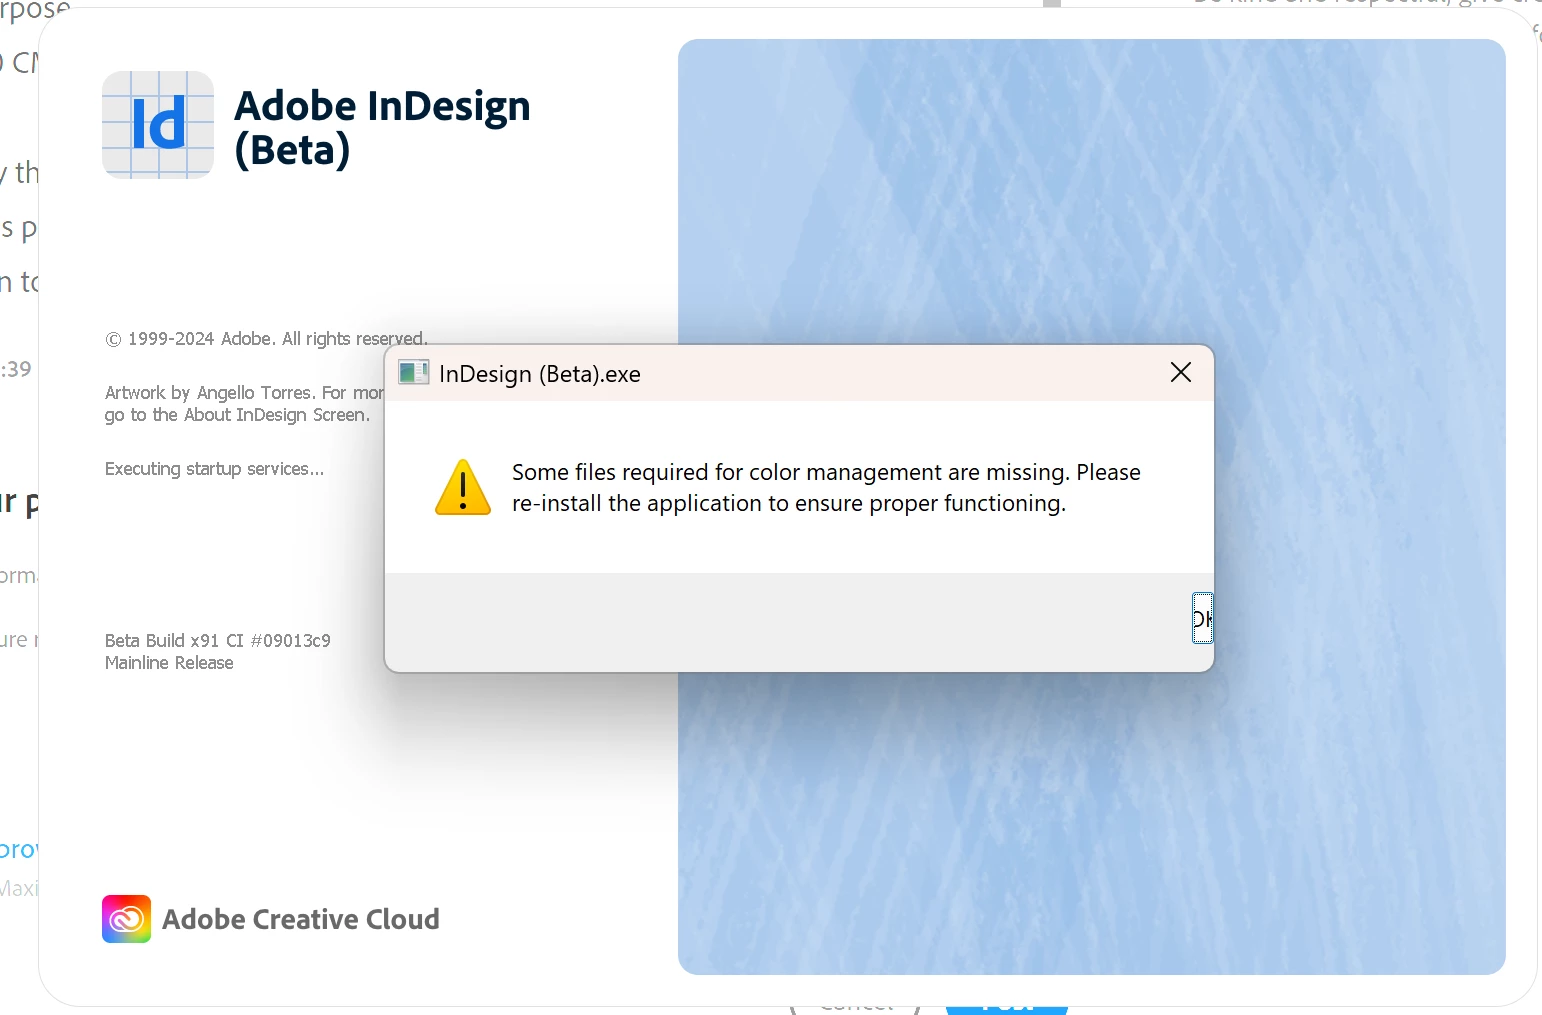Click the Adobe InDesign (Beta) heading

[382, 128]
